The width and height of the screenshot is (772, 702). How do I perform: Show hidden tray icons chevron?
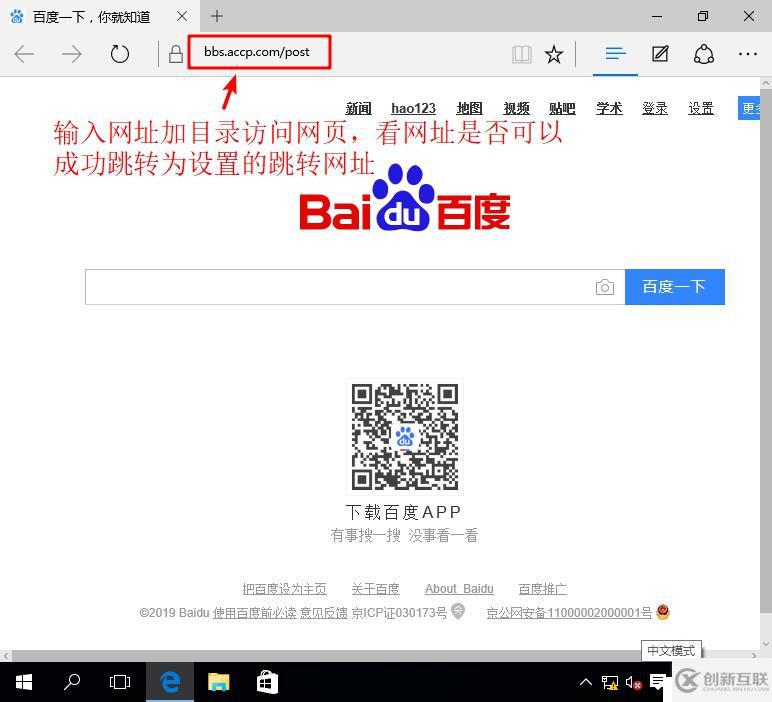click(585, 682)
